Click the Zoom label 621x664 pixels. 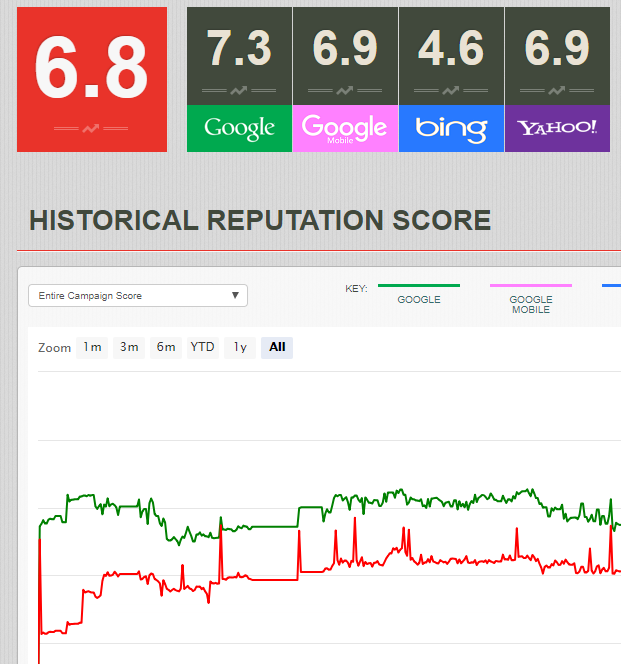tap(54, 348)
